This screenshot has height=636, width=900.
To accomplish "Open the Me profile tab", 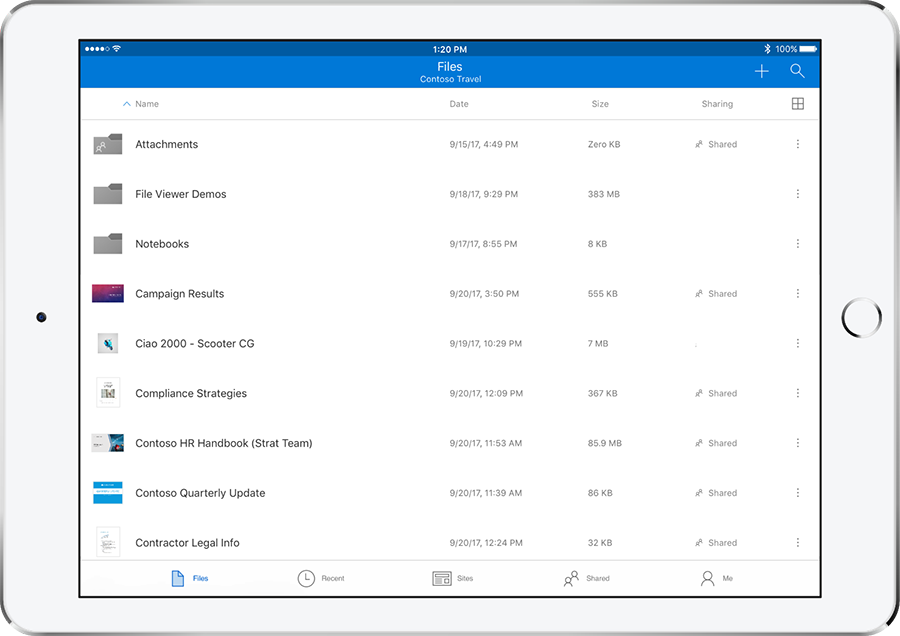I will (x=717, y=578).
